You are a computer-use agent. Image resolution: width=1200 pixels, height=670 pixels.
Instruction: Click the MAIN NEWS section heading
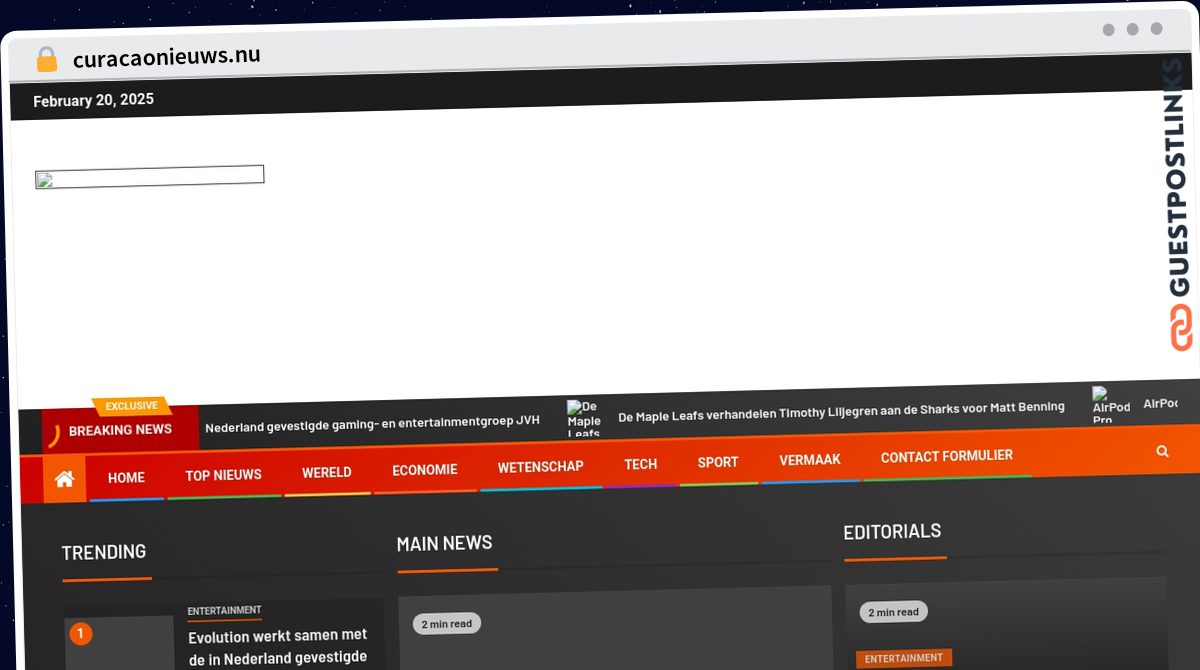point(444,543)
